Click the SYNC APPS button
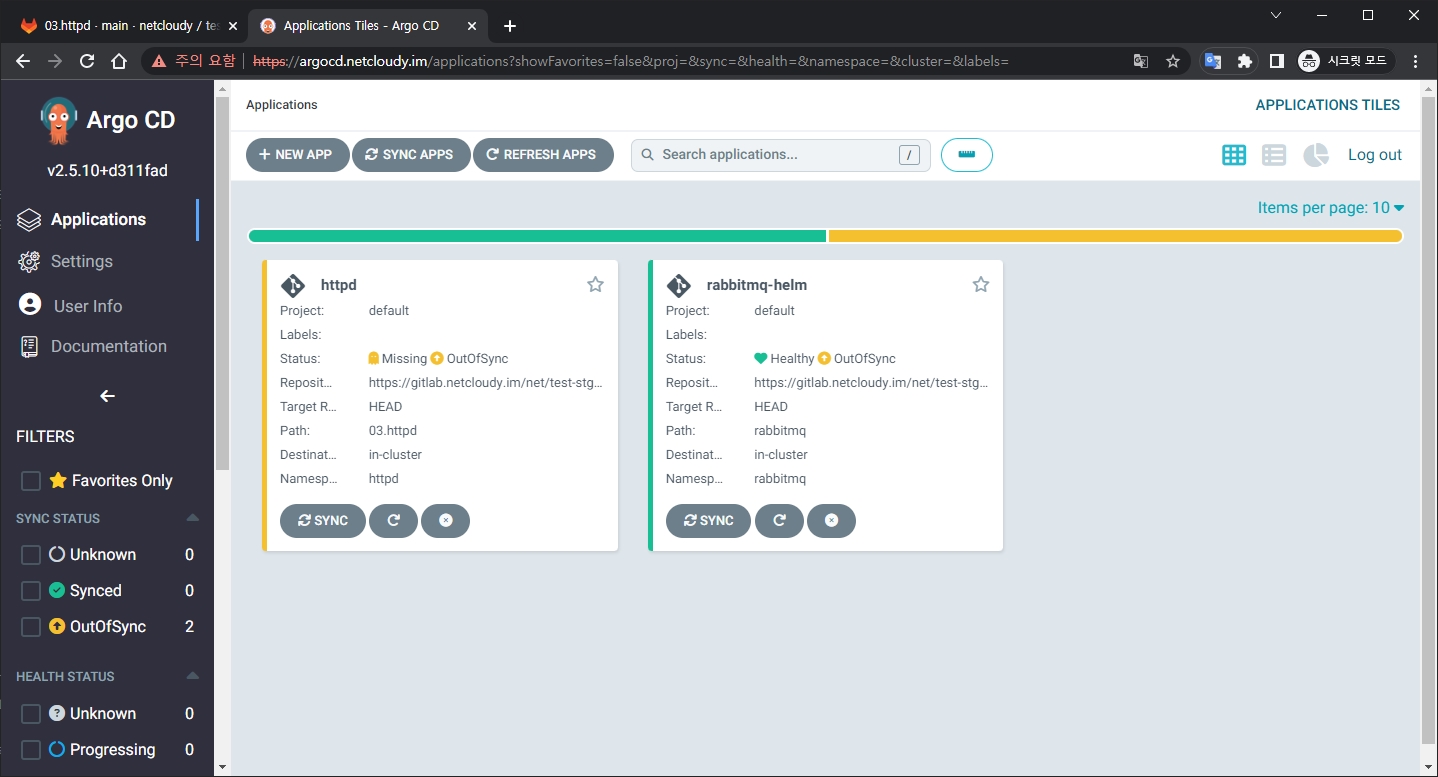Screen dimensions: 1438x777 410,155
